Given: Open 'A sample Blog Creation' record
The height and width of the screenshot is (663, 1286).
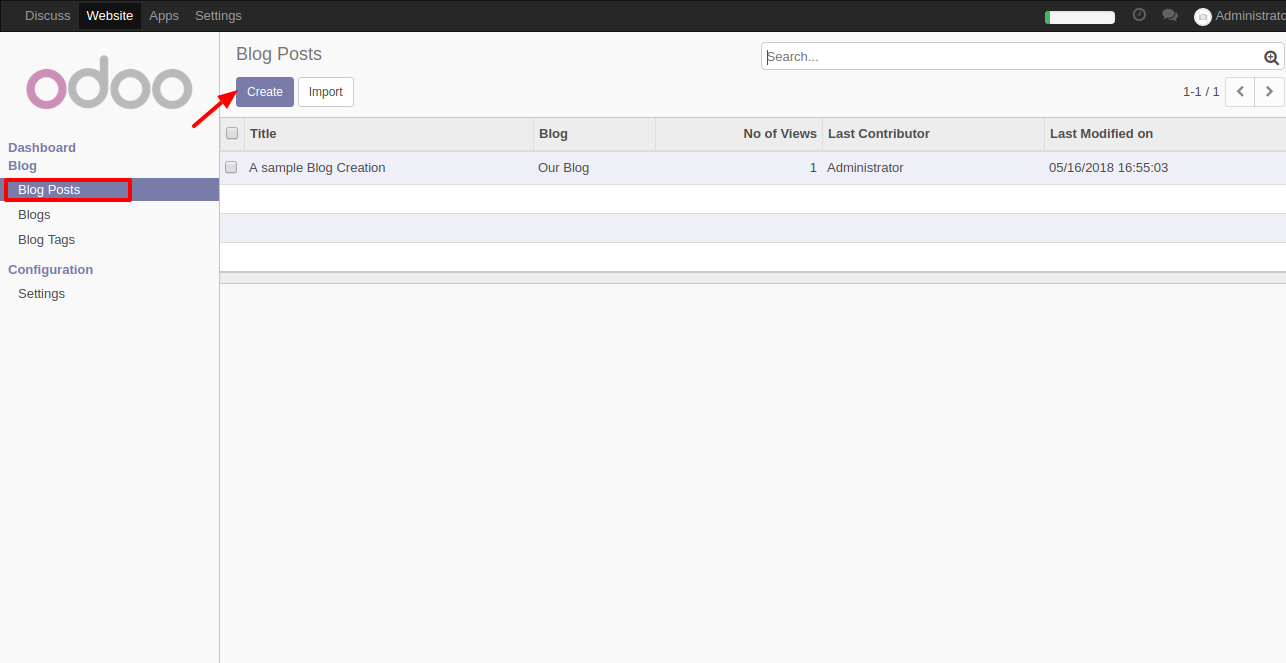Looking at the screenshot, I should (317, 167).
